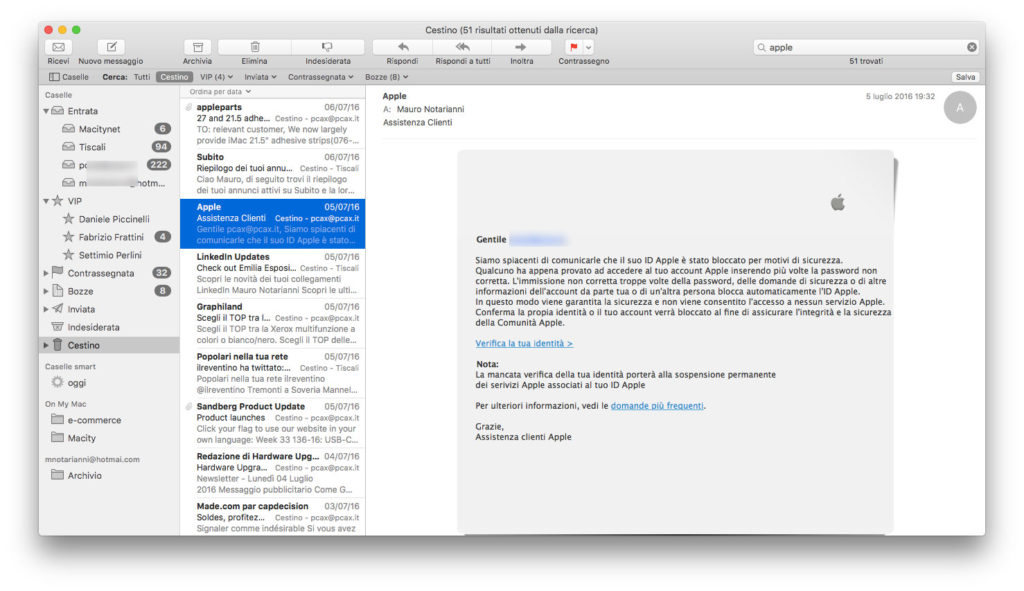This screenshot has width=1024, height=591.
Task: Open the Made.com par capdecision email
Action: [273, 518]
